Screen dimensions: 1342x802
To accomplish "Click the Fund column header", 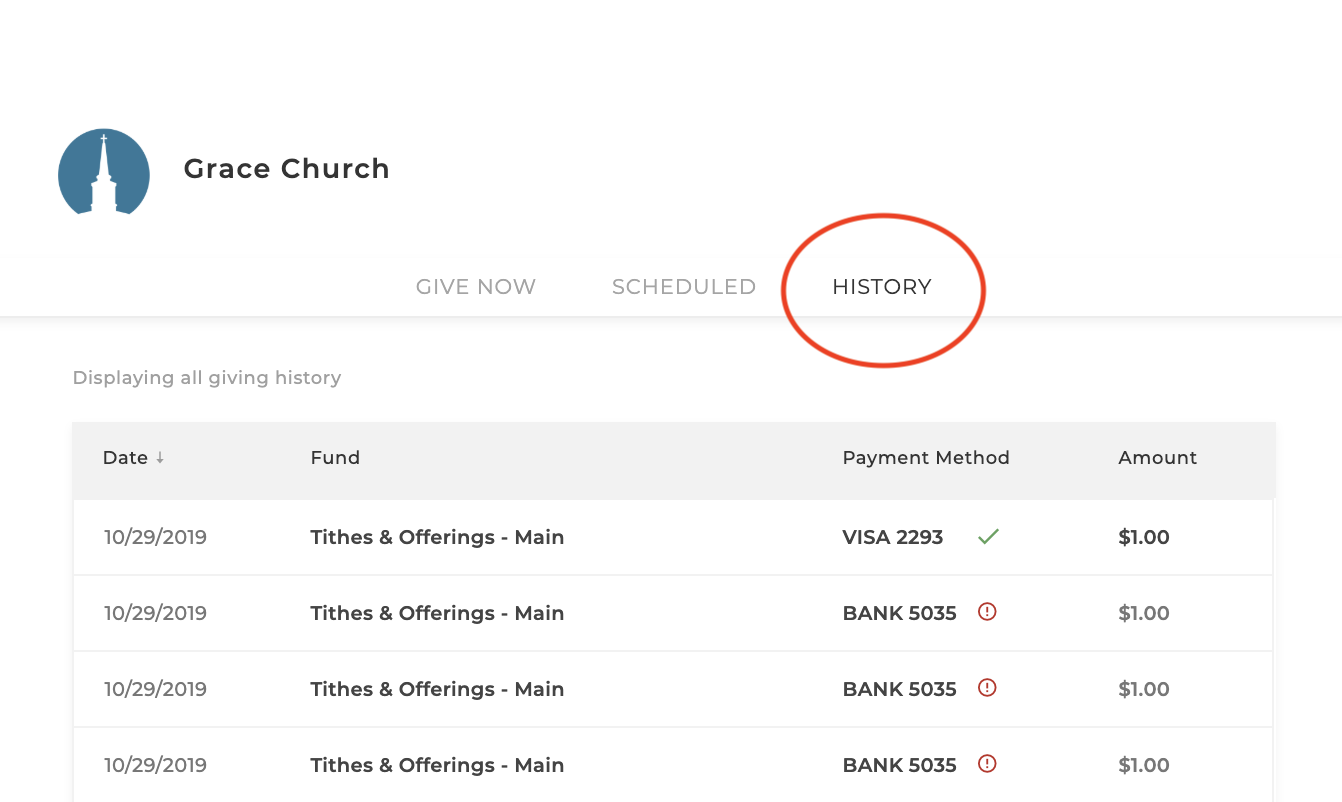I will 335,458.
